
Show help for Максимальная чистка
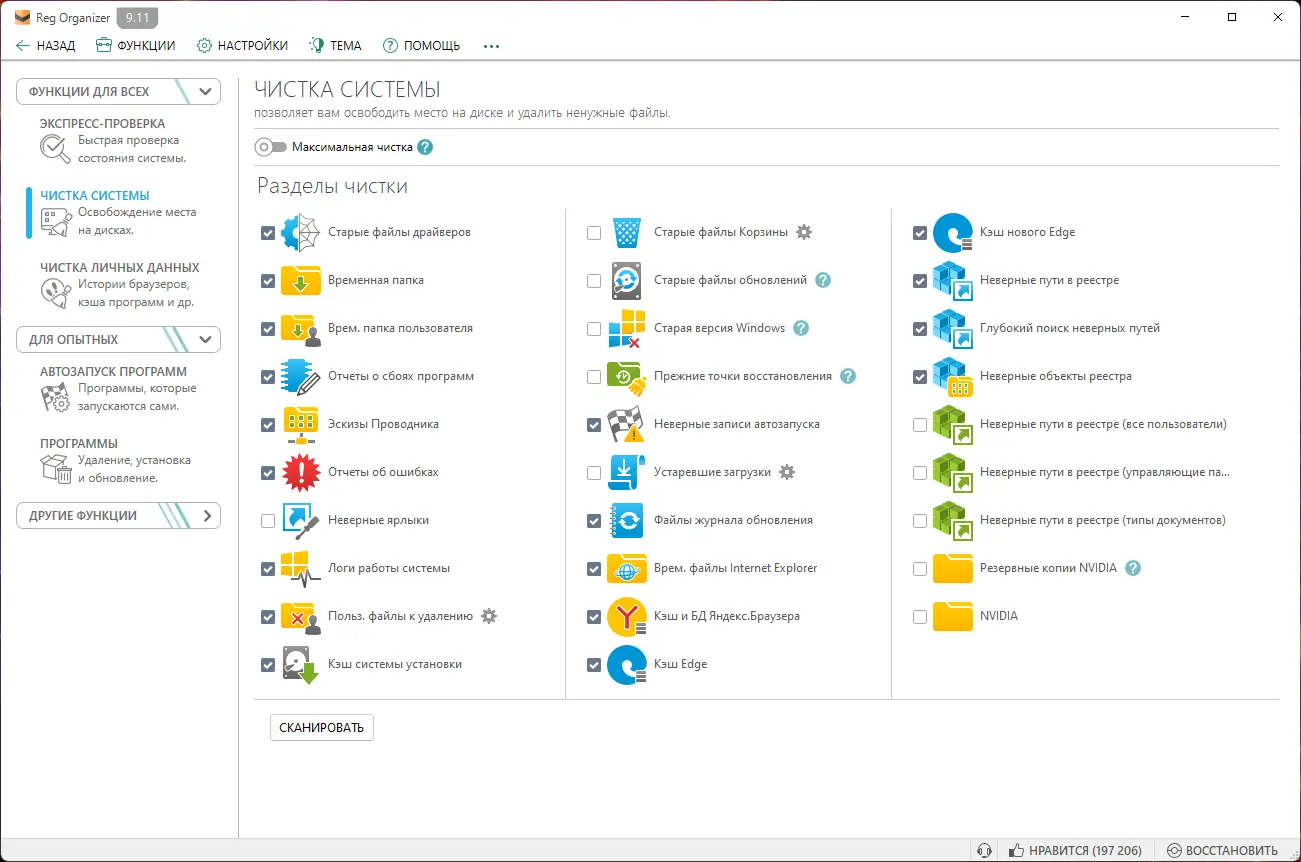click(425, 147)
